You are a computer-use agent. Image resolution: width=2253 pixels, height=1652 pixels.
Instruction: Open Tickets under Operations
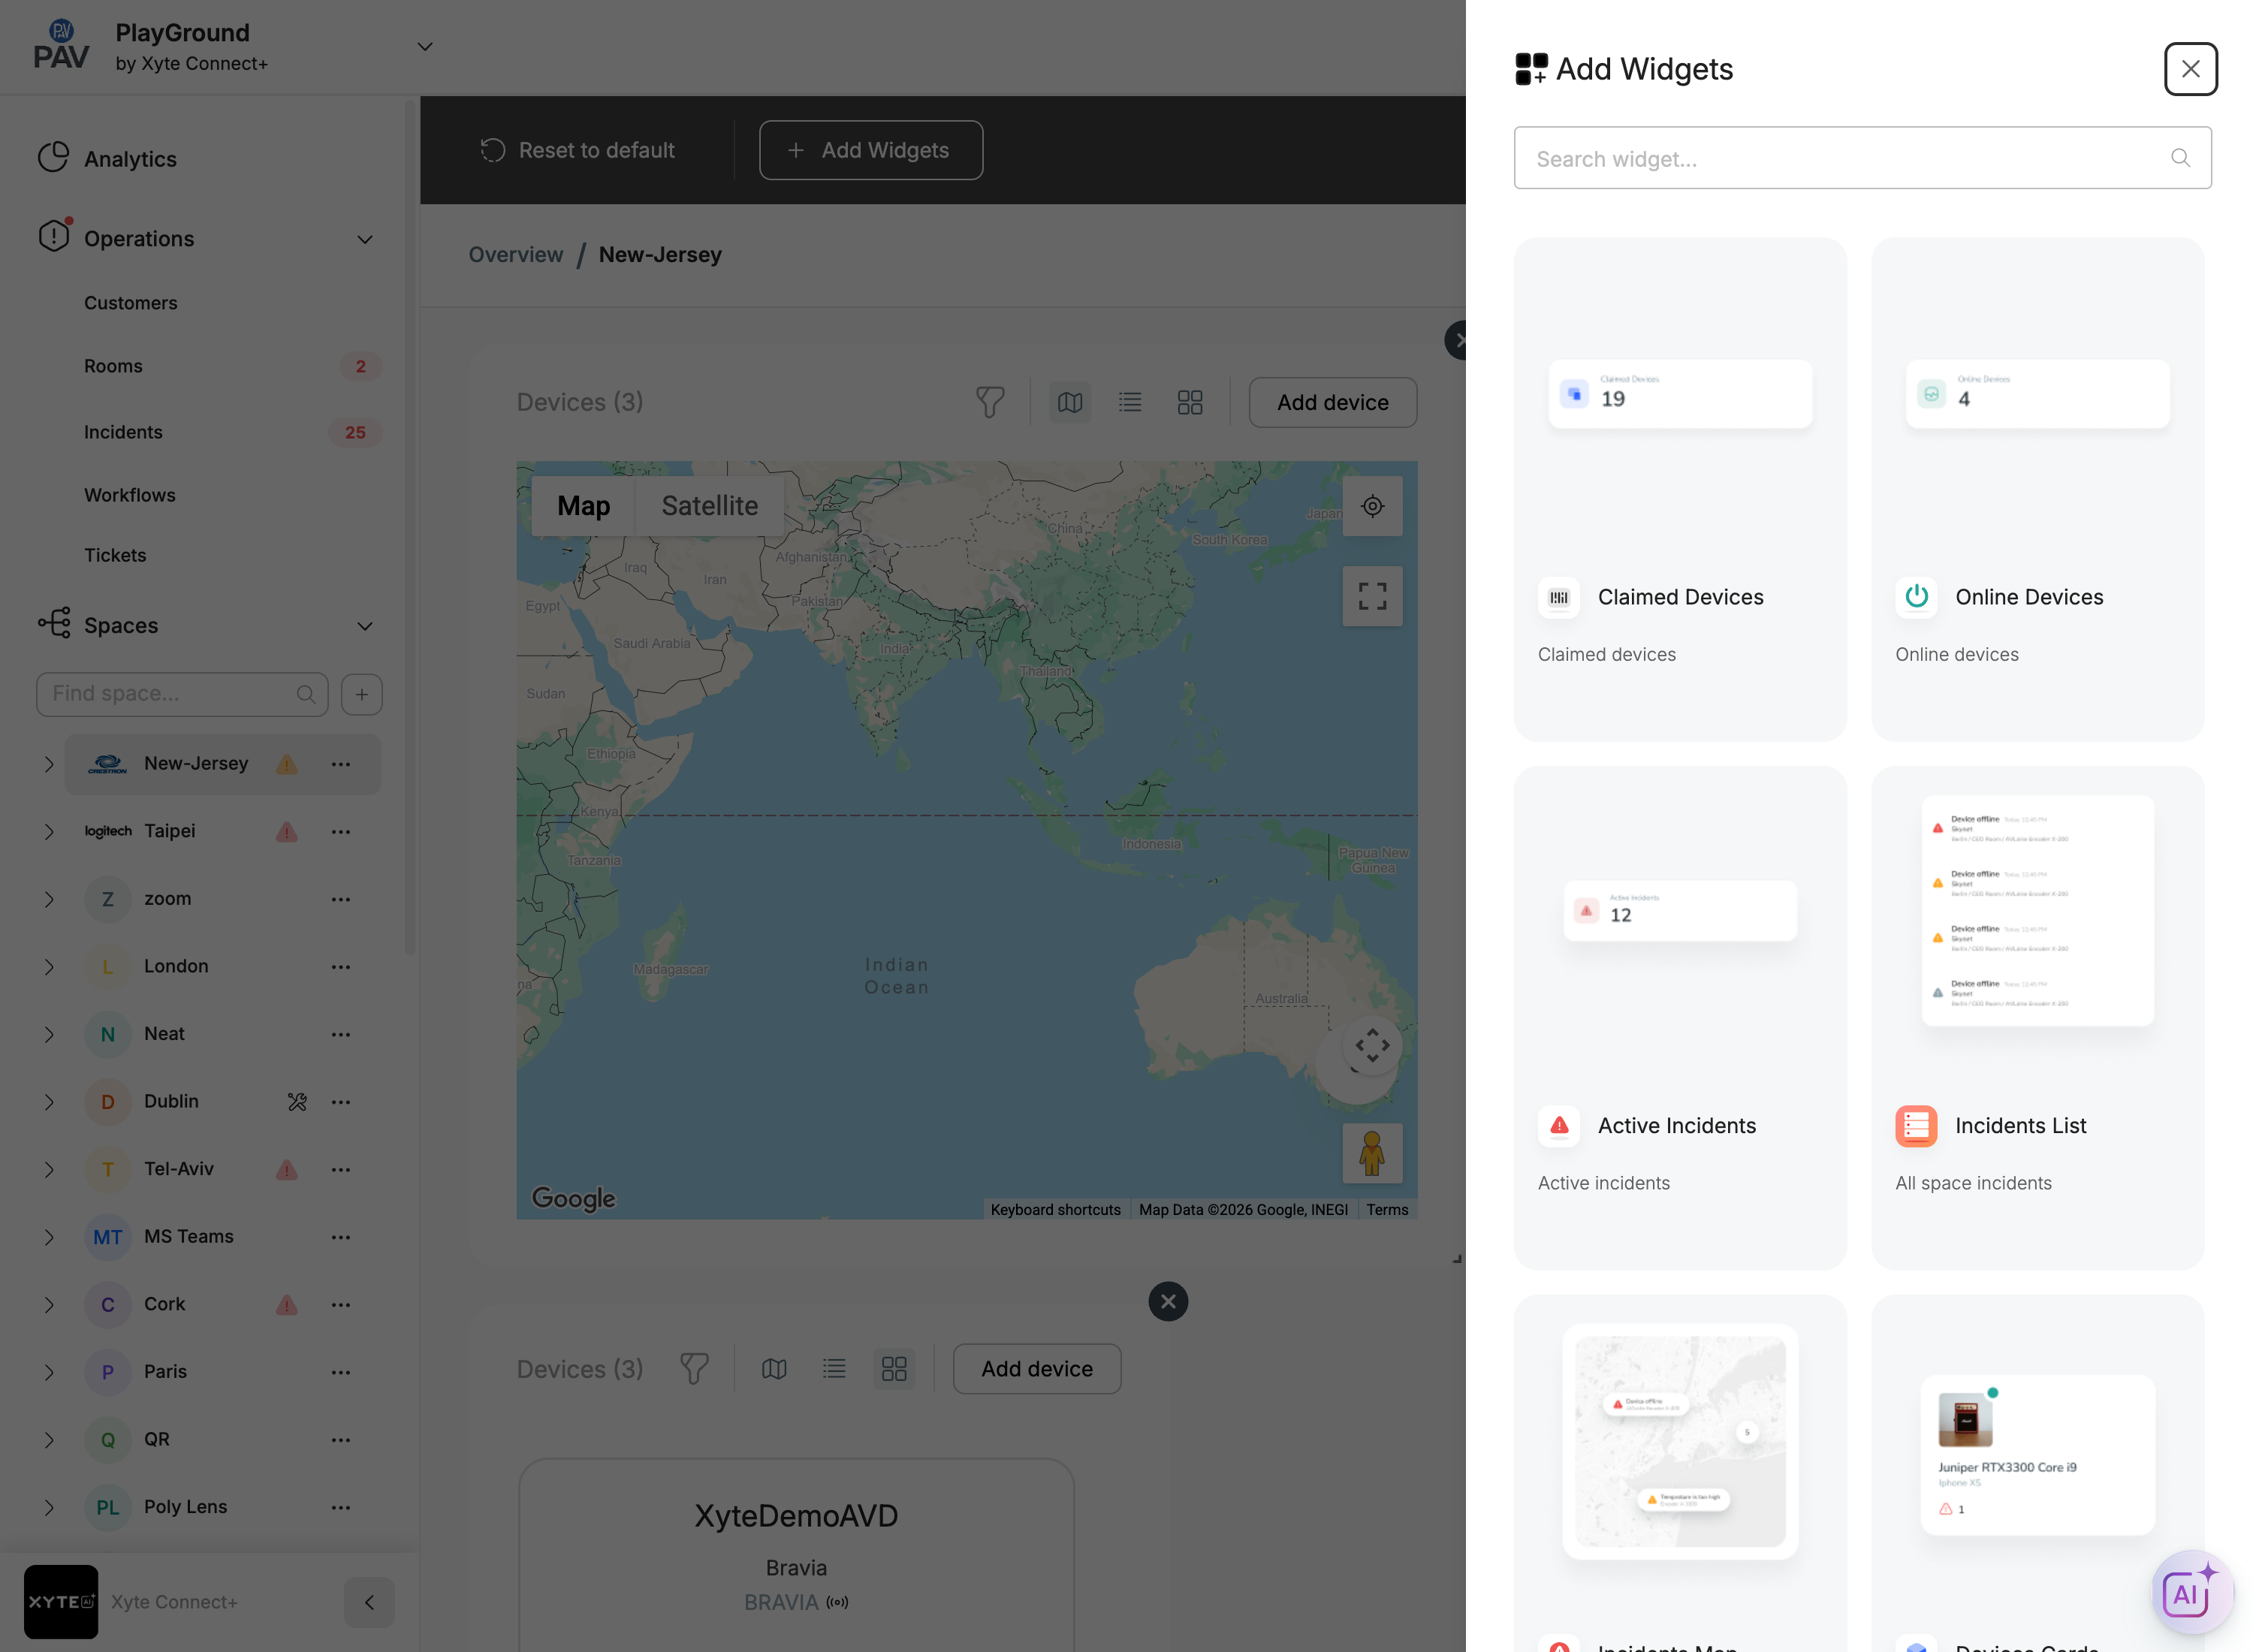pyautogui.click(x=115, y=555)
